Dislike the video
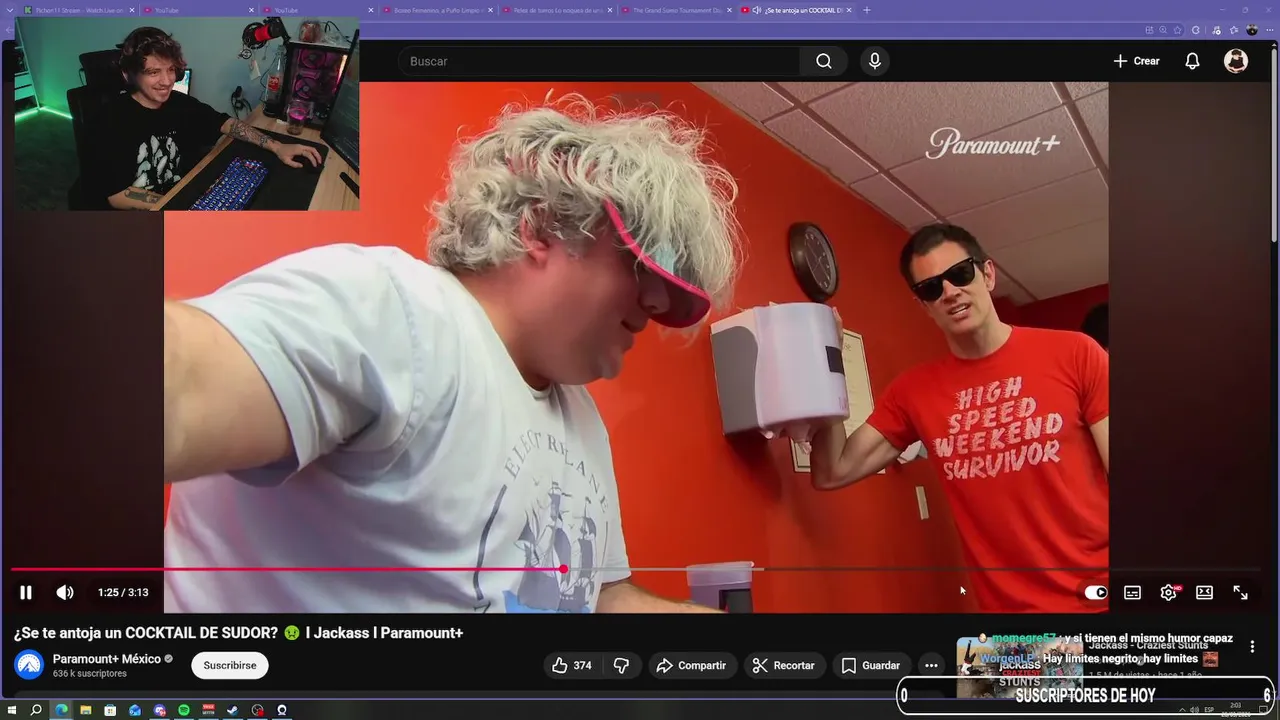The width and height of the screenshot is (1280, 720). (x=621, y=665)
